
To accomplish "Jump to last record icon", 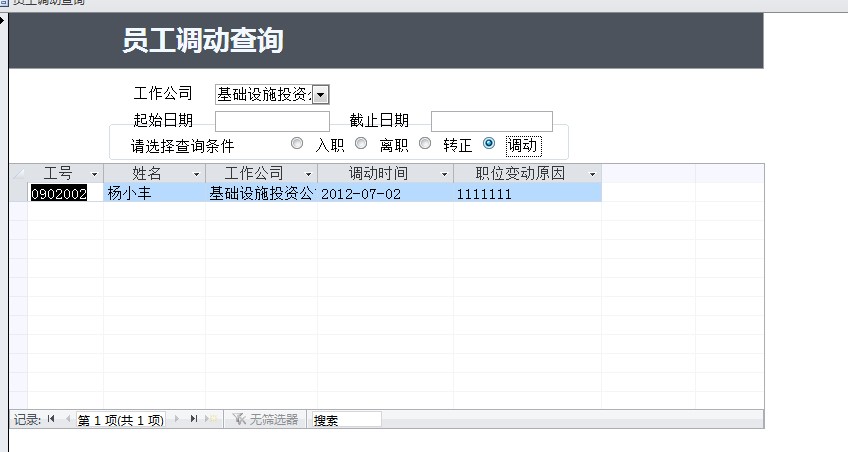I will [x=194, y=418].
